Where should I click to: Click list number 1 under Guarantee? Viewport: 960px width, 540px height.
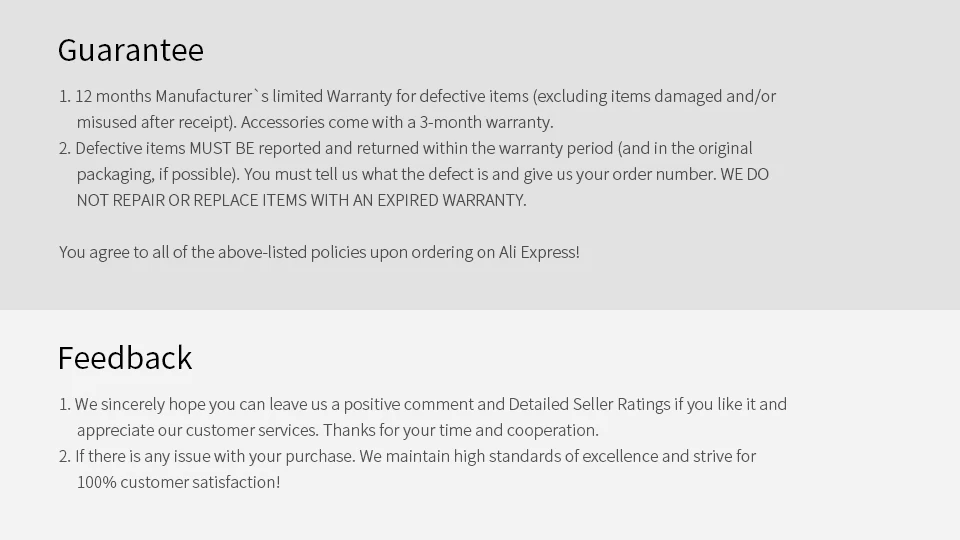(x=64, y=97)
